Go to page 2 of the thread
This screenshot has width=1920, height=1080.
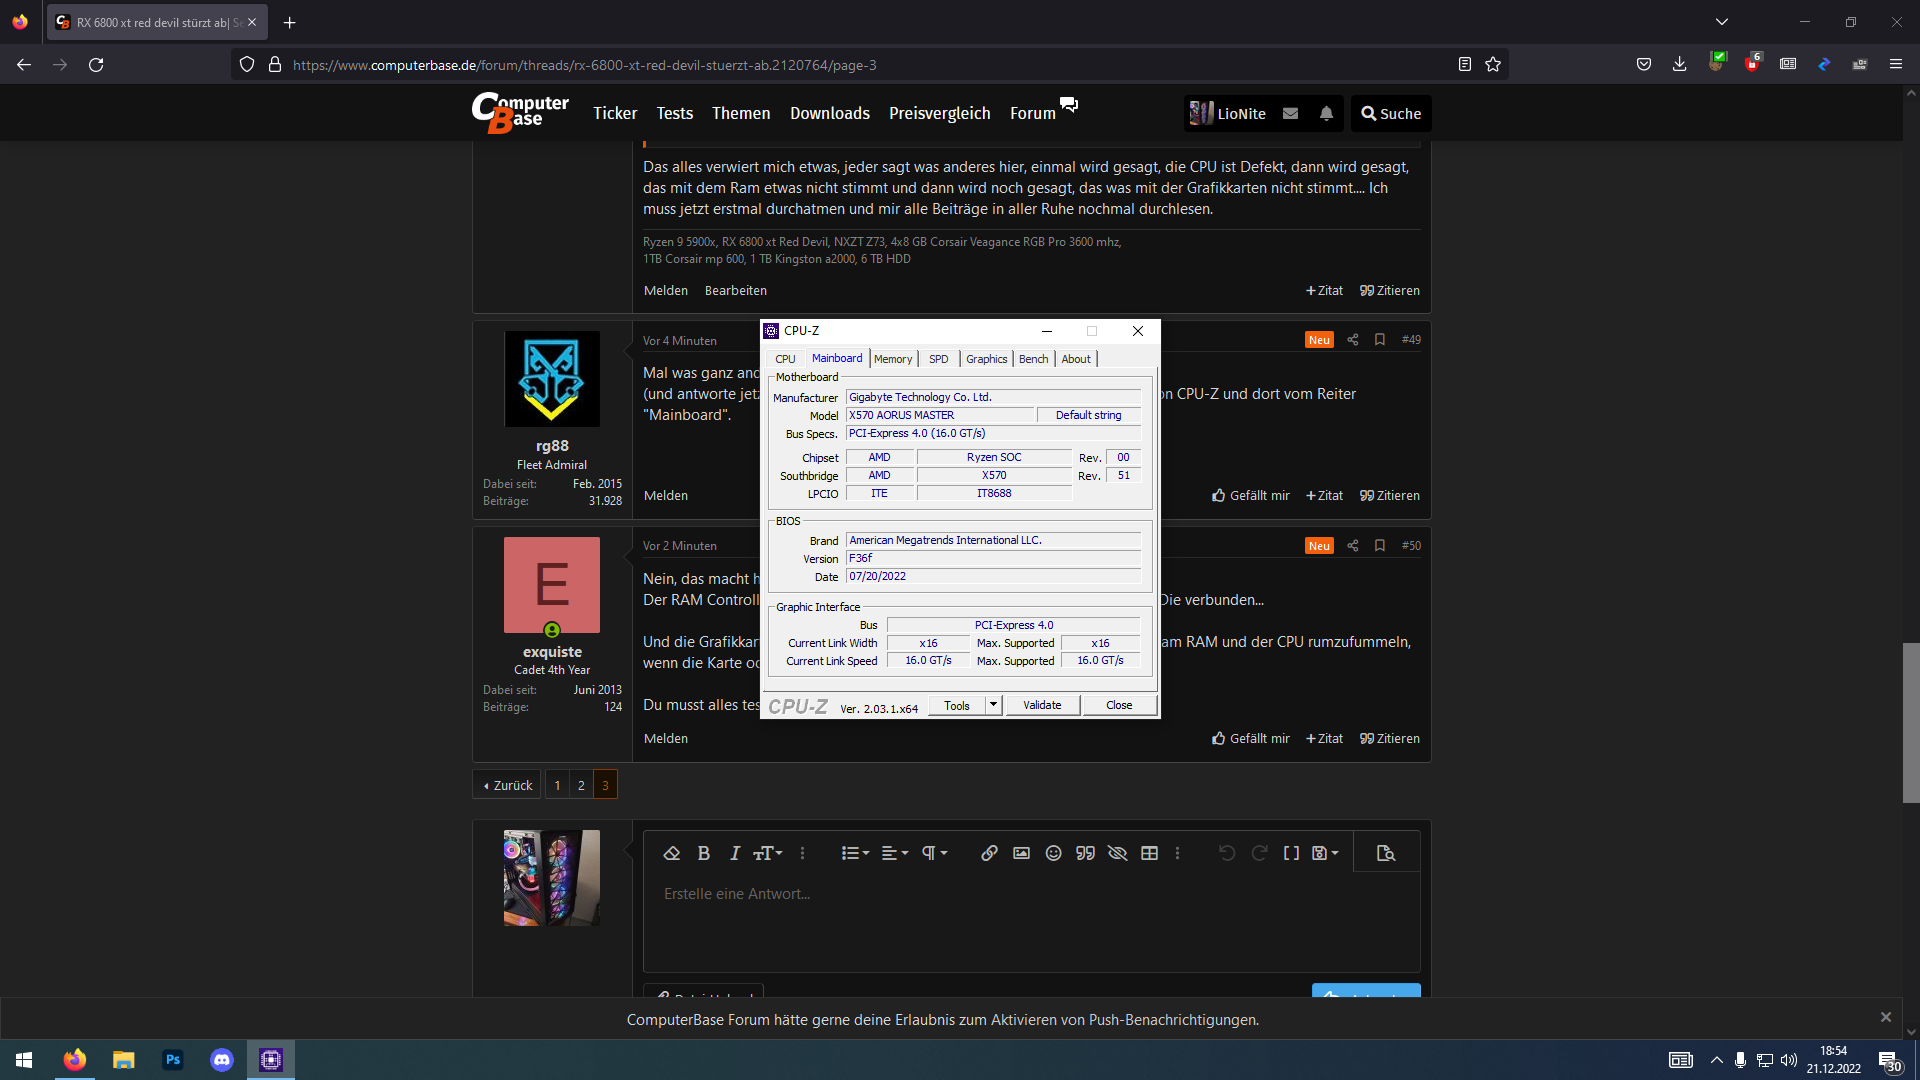coord(581,785)
